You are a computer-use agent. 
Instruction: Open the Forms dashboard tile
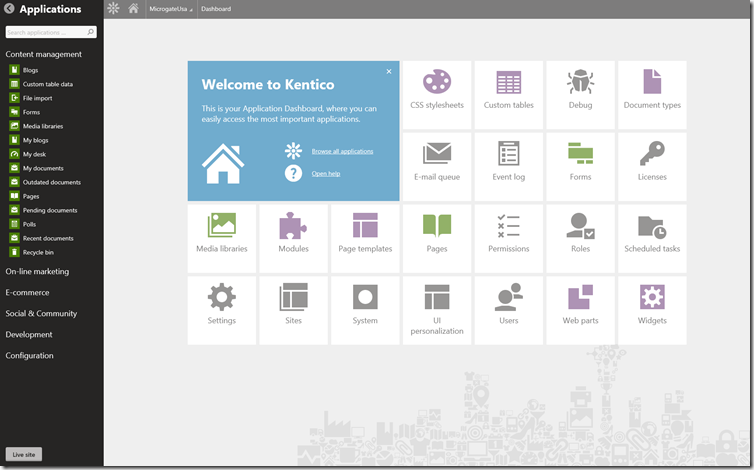(580, 166)
